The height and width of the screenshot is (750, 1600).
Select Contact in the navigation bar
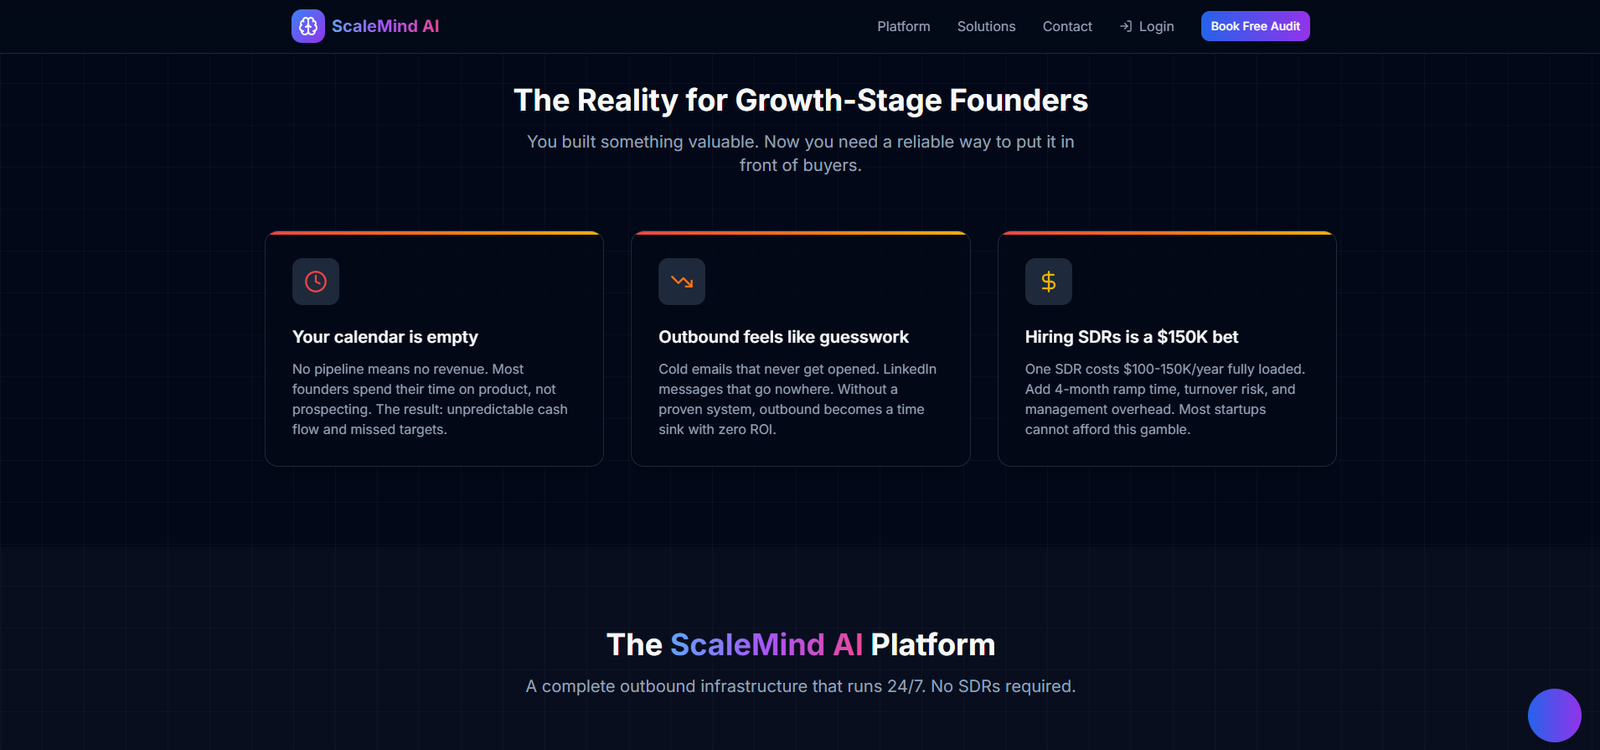(1067, 26)
